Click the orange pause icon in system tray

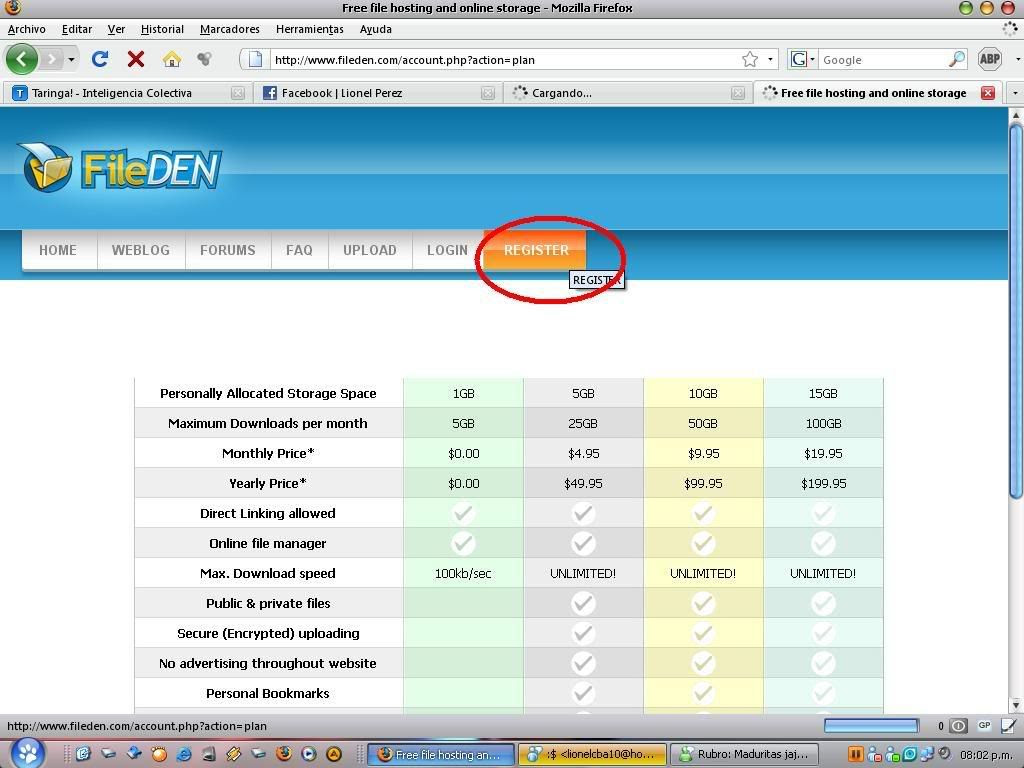[x=856, y=754]
